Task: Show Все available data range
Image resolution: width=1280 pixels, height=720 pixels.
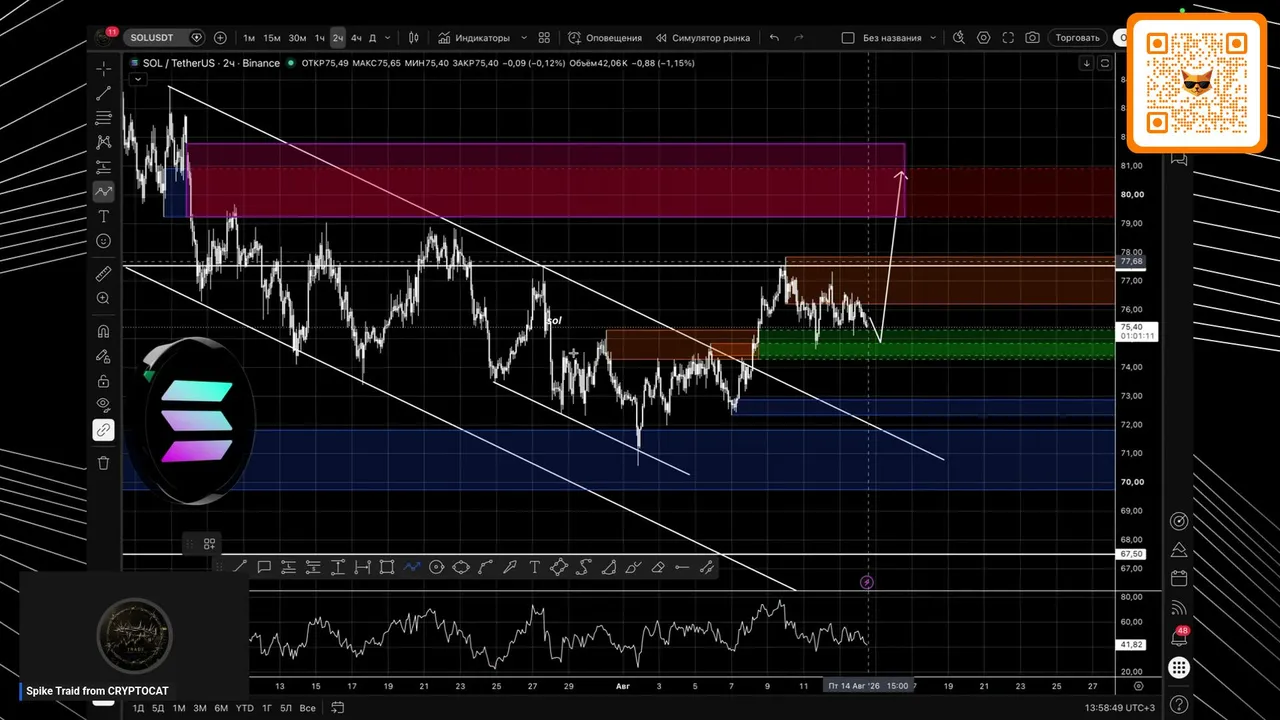Action: [308, 708]
